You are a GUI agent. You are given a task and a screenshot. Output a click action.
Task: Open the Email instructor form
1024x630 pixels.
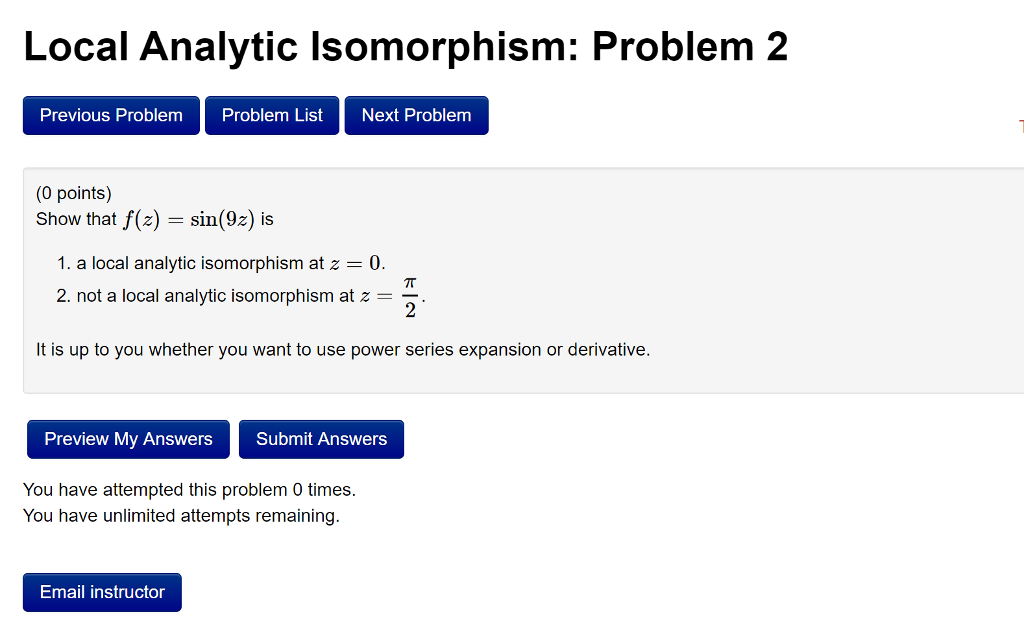tap(101, 592)
